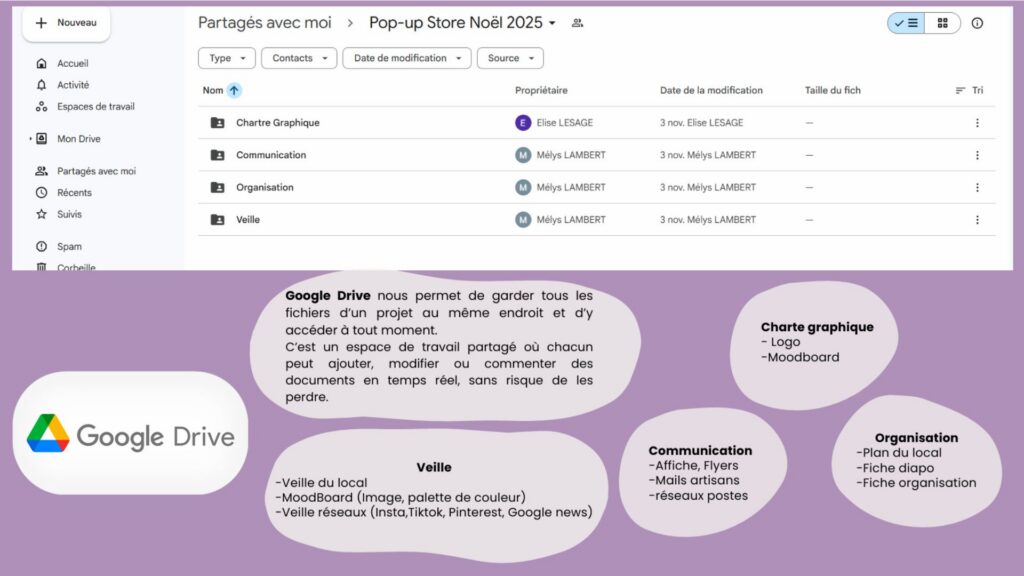Switch to list view layout
The width and height of the screenshot is (1024, 576).
click(906, 23)
